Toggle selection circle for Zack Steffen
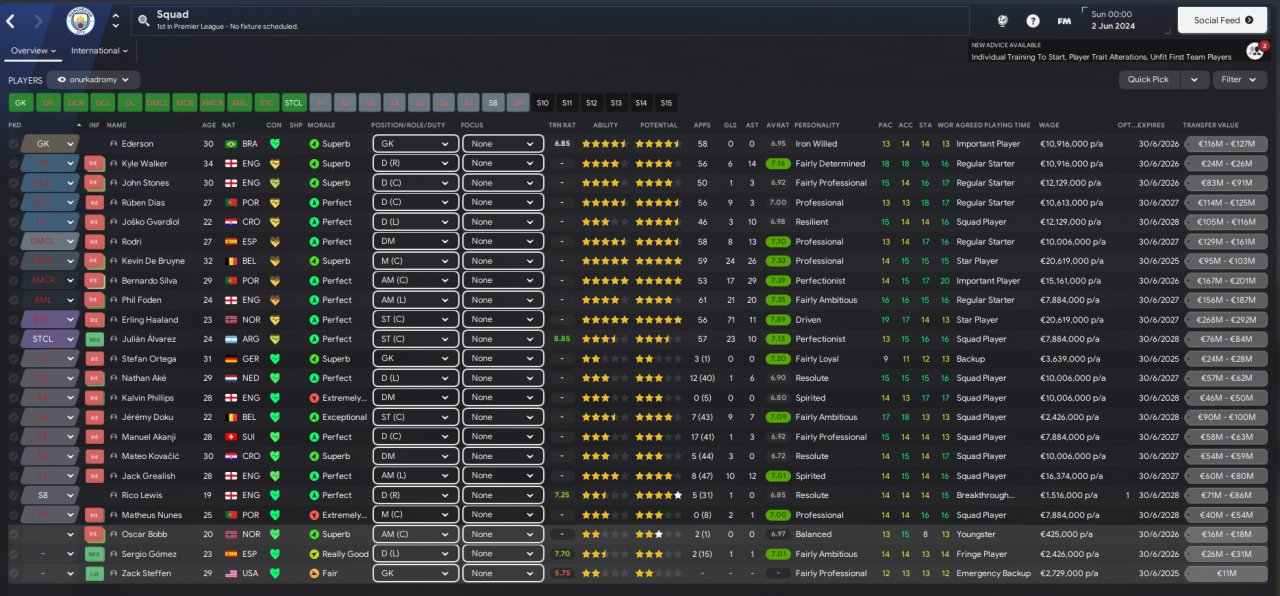The image size is (1280, 596). coord(13,573)
